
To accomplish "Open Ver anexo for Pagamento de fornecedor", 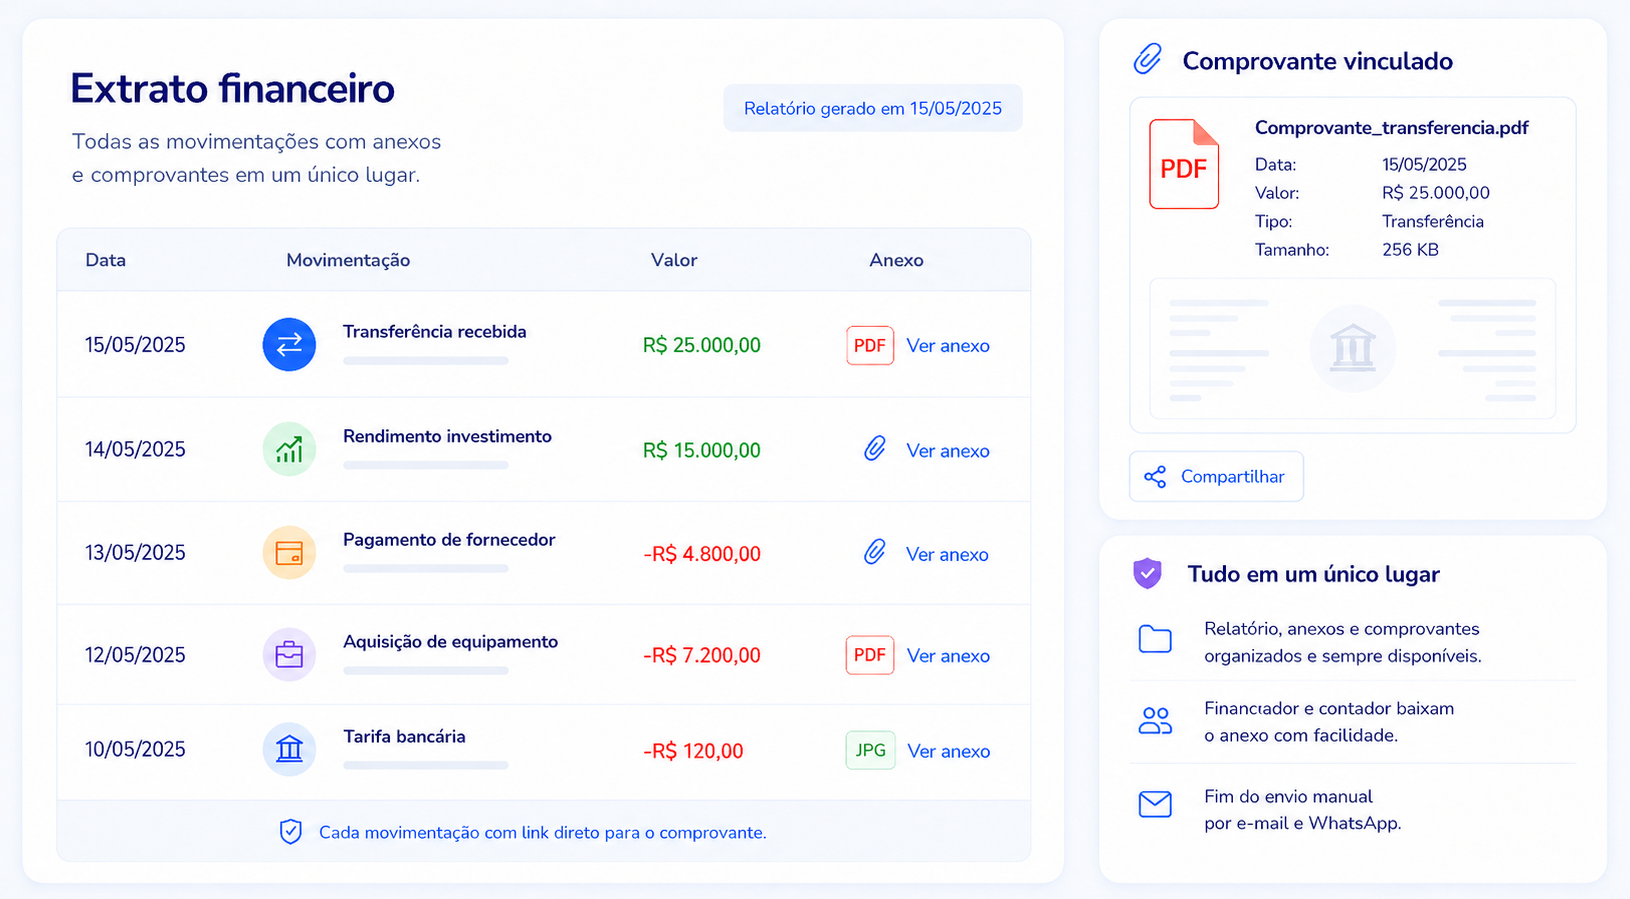I will tap(947, 554).
